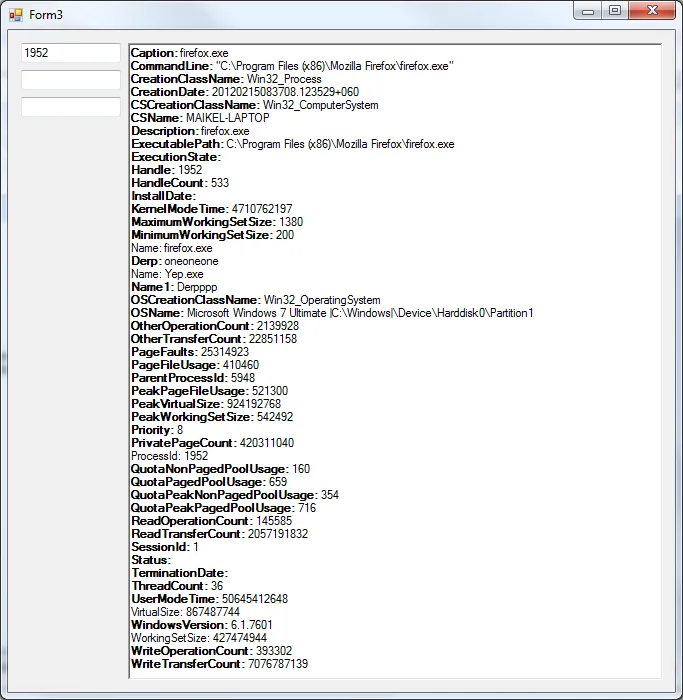Focus the text box containing 1952

pyautogui.click(x=71, y=53)
